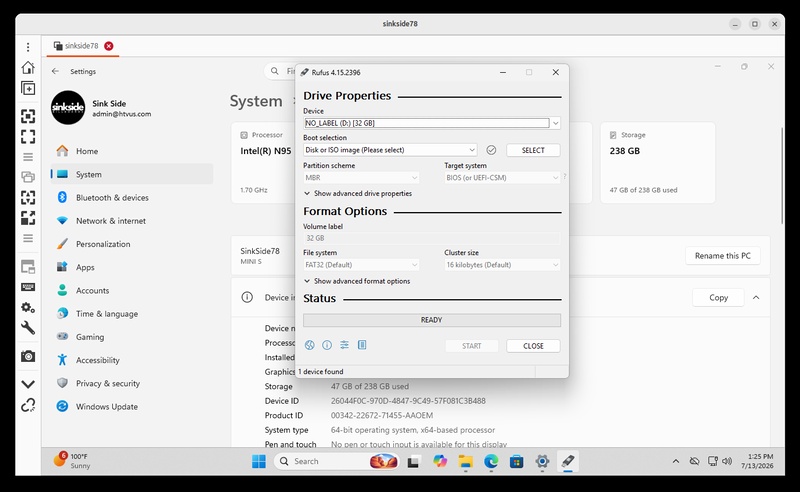Open Accessibility settings

(132, 360)
